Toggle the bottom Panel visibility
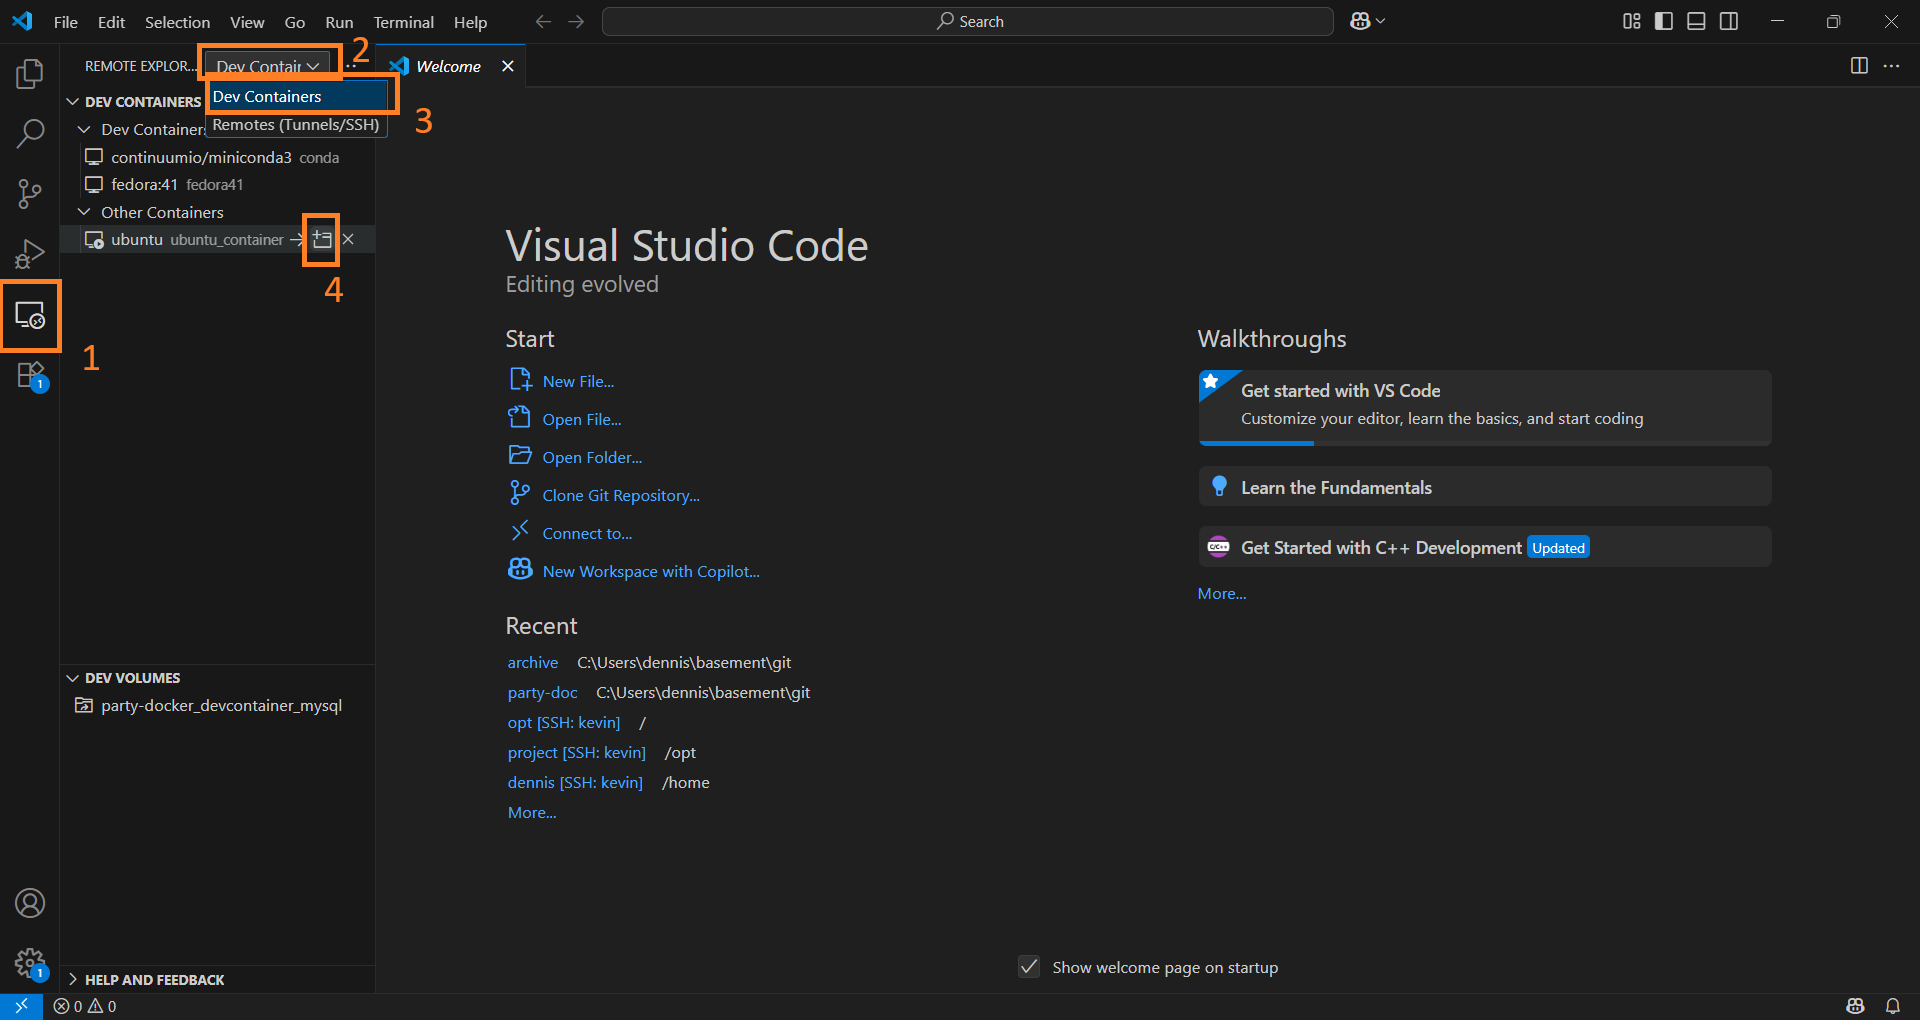The image size is (1920, 1020). coord(1695,20)
